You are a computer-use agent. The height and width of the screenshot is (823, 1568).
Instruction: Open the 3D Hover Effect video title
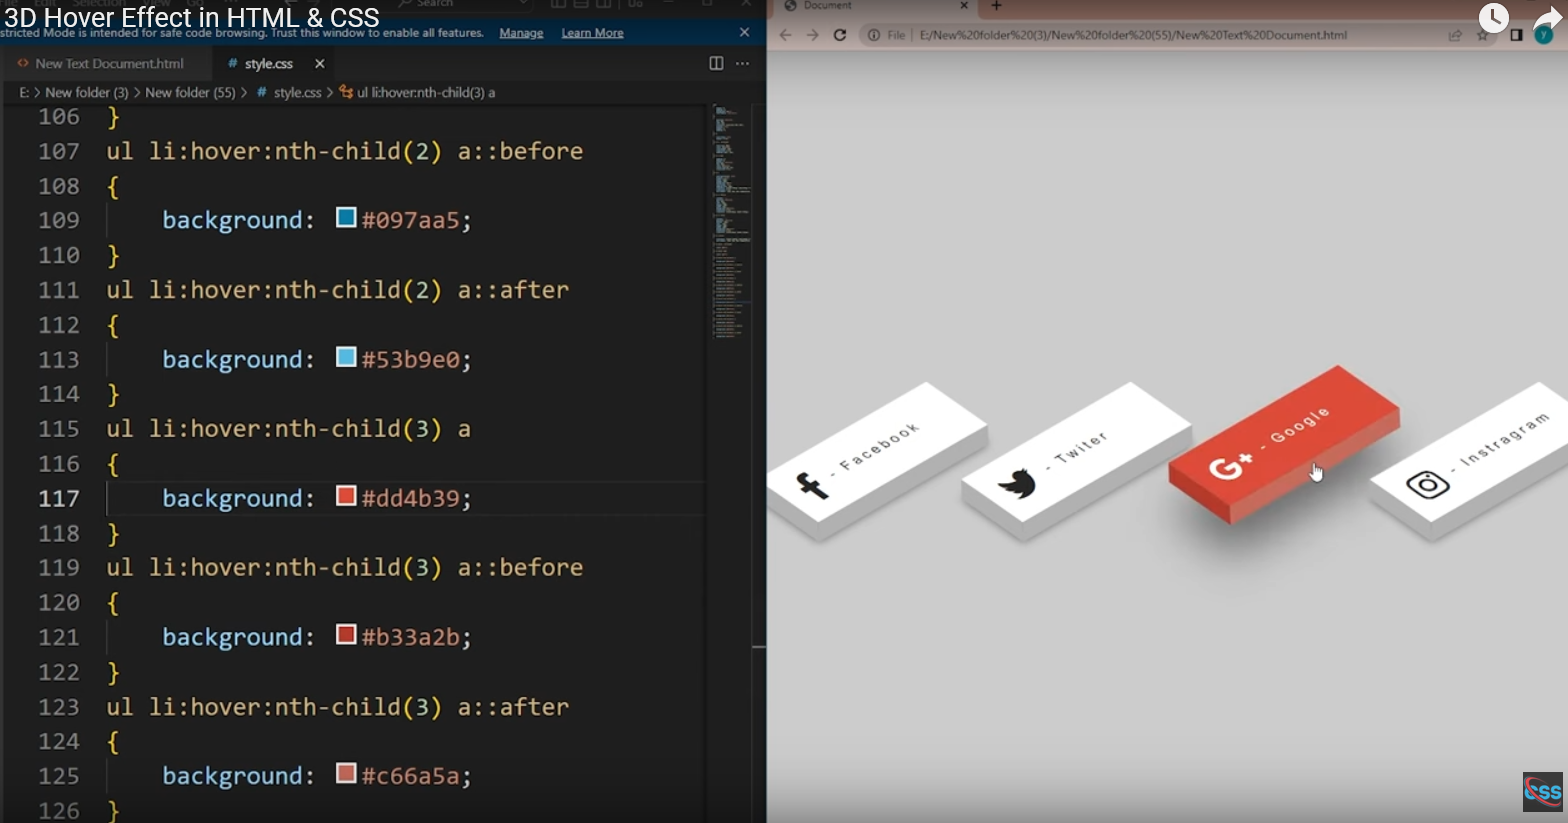pos(192,17)
